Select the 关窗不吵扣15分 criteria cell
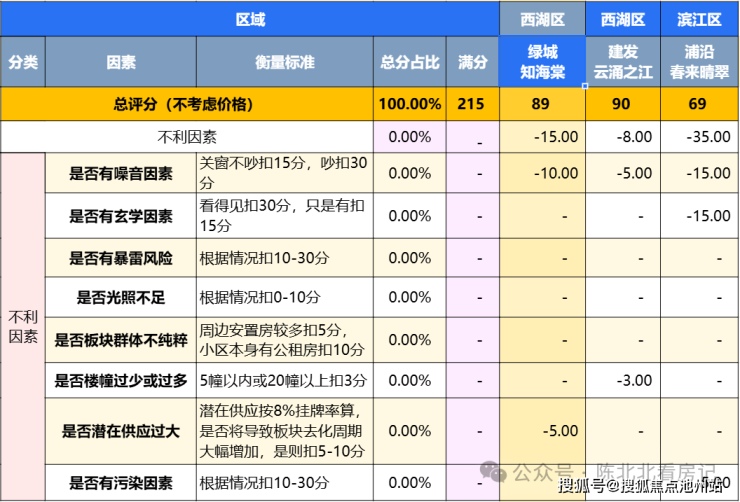The height and width of the screenshot is (502, 740). pyautogui.click(x=285, y=173)
